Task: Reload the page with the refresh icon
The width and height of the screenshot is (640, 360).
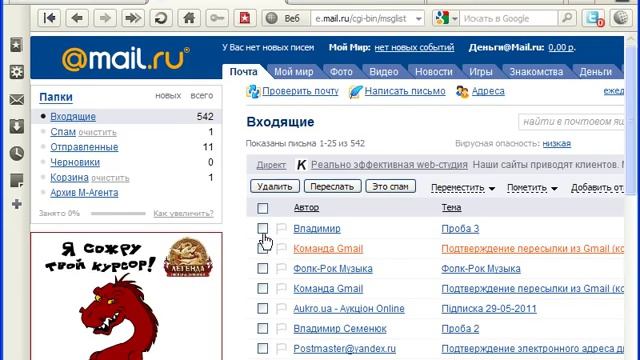Action: pyautogui.click(x=161, y=18)
